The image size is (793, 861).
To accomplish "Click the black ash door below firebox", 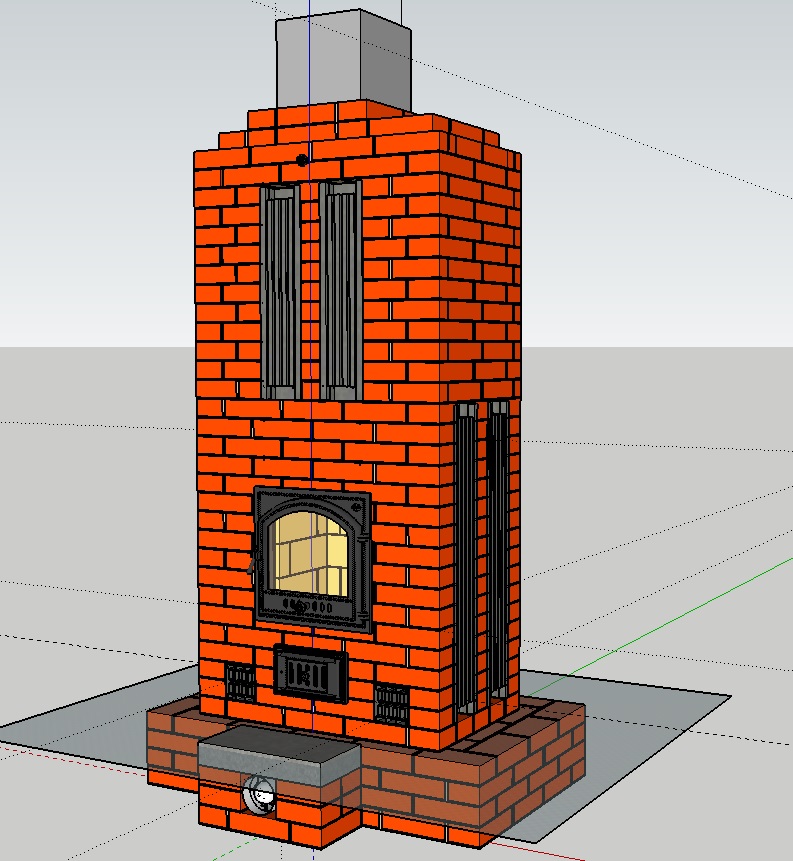I will (311, 673).
